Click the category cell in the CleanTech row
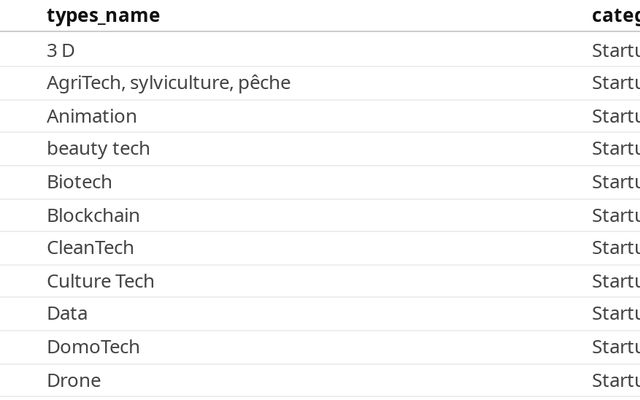 (615, 248)
